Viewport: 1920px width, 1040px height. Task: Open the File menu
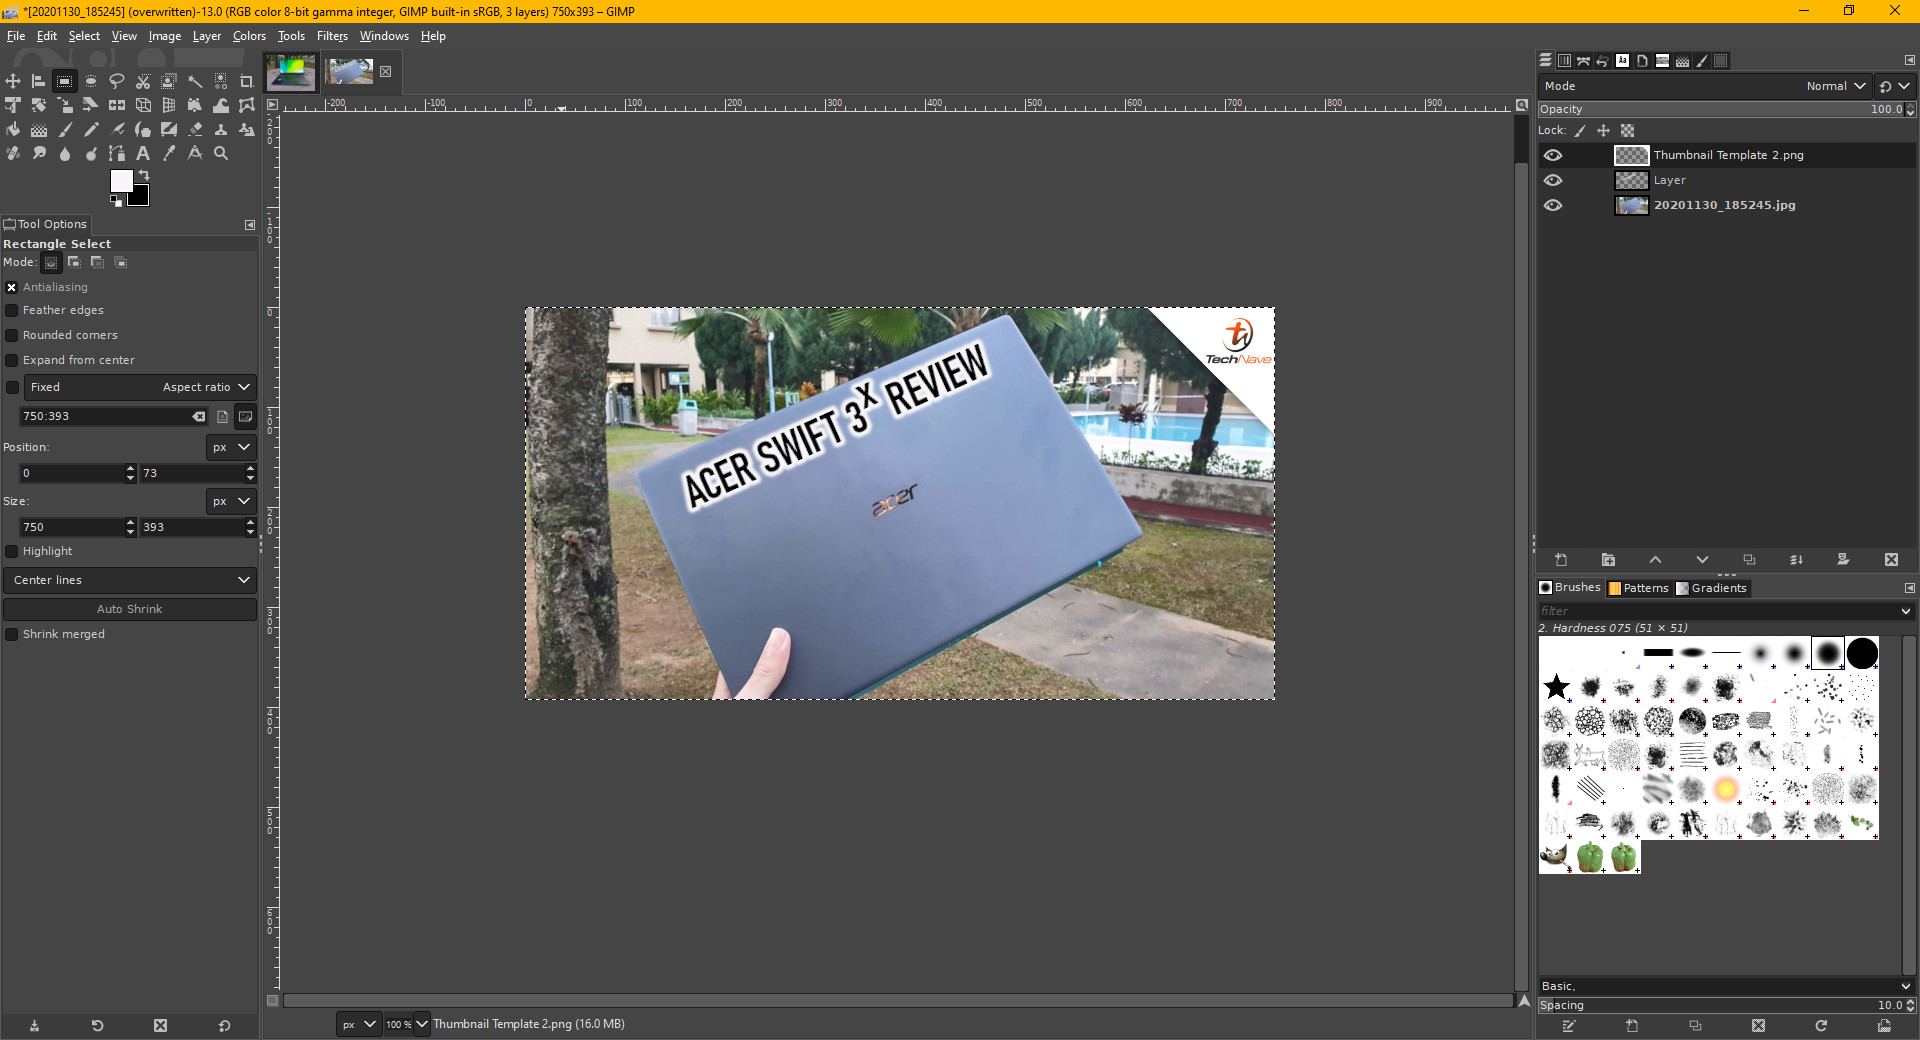[x=16, y=36]
